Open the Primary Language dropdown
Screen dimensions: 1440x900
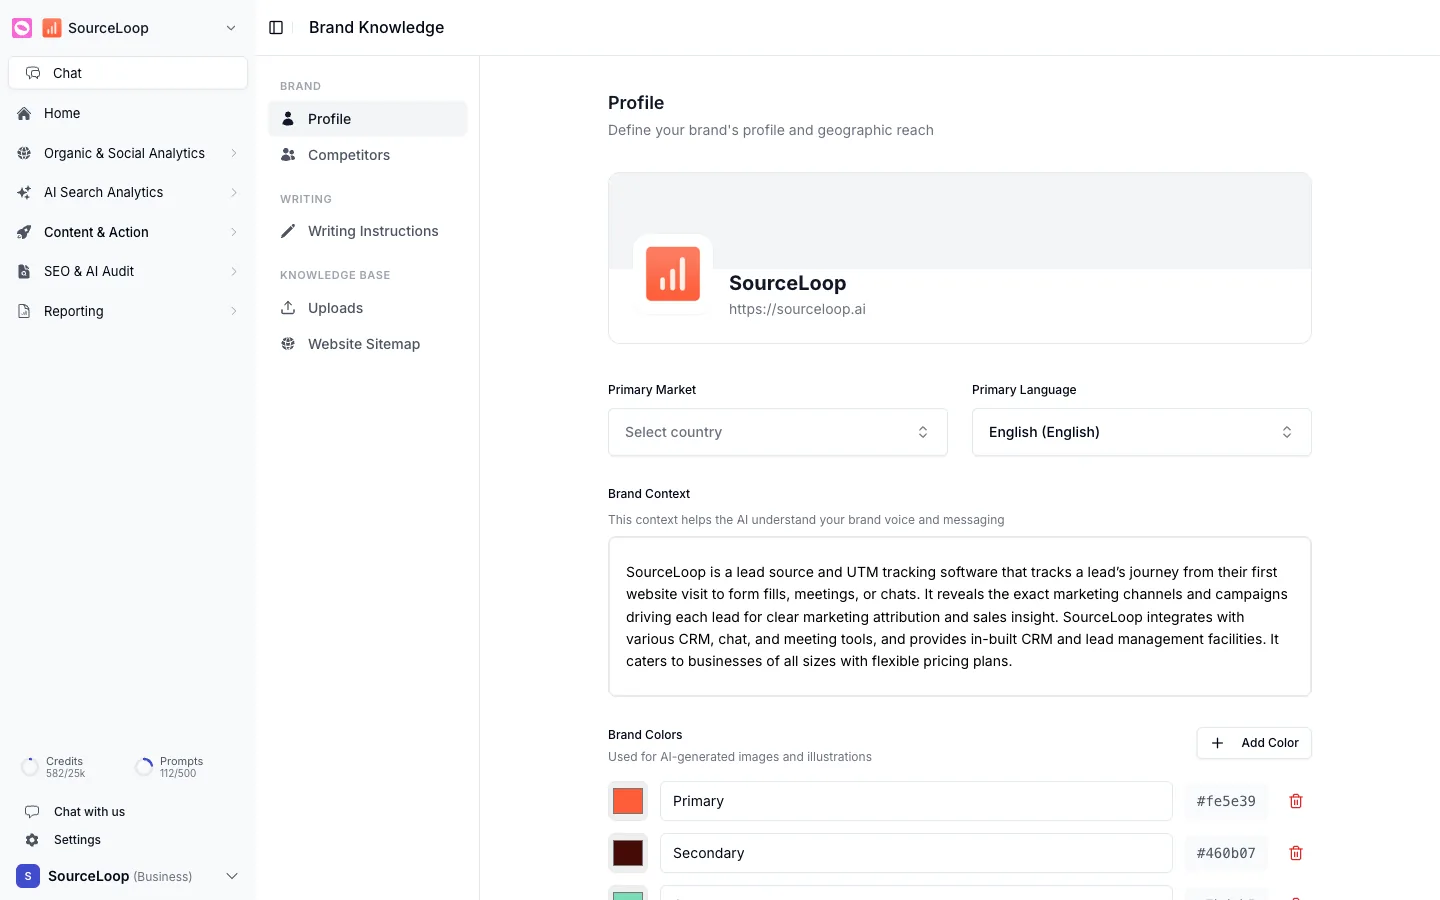1142,432
